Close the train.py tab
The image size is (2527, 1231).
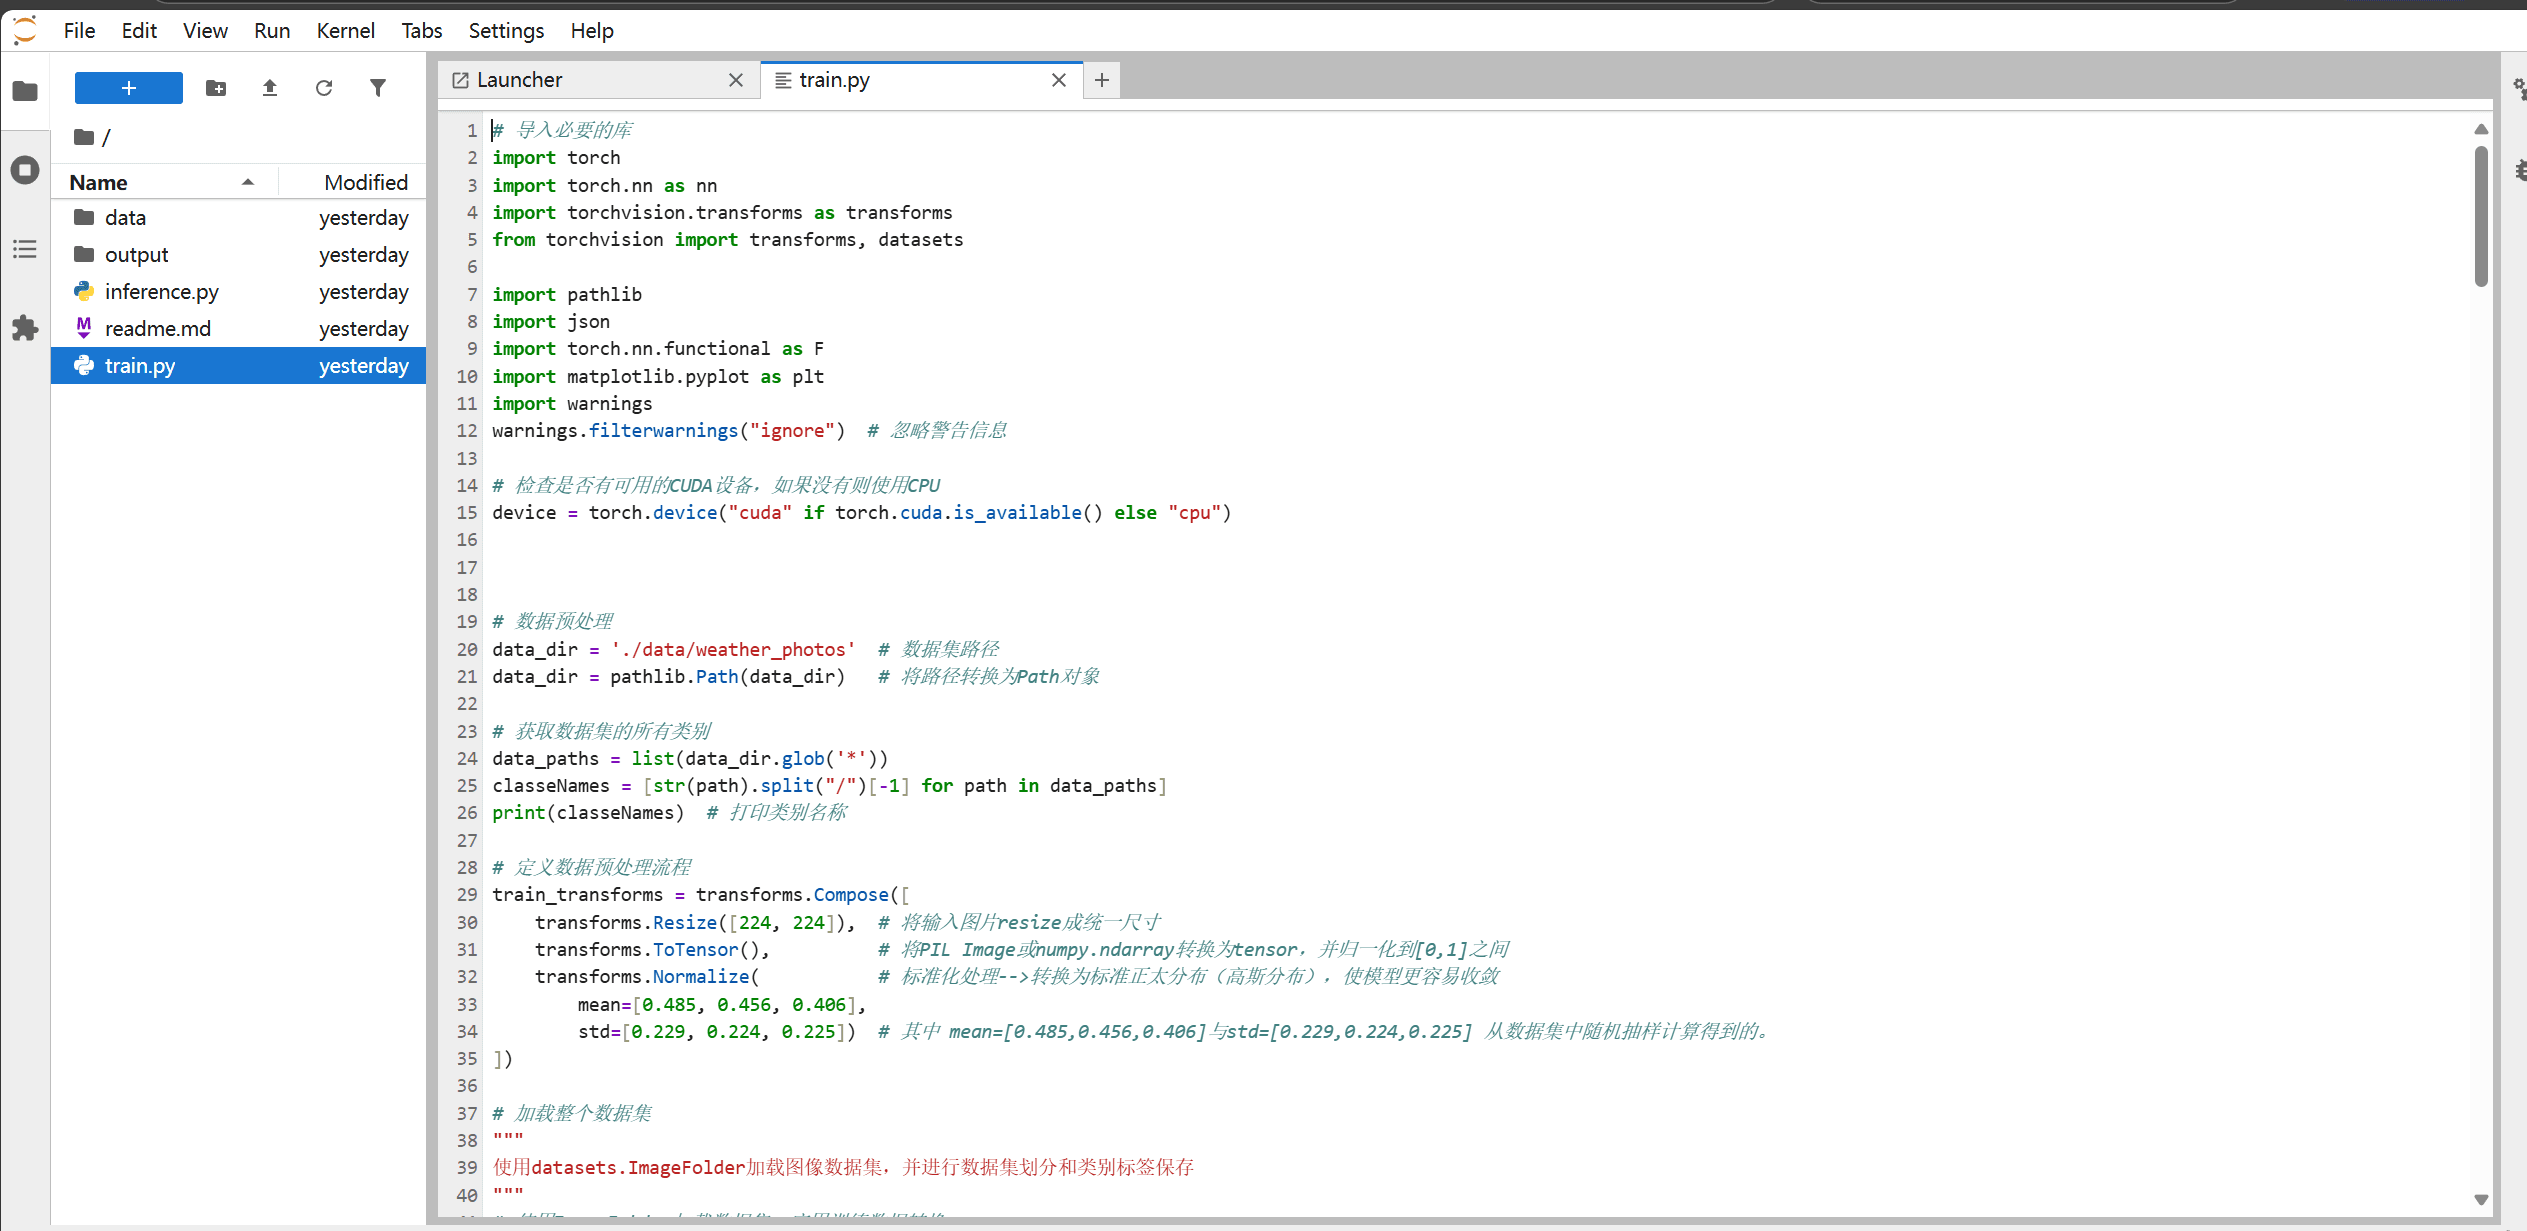1059,80
